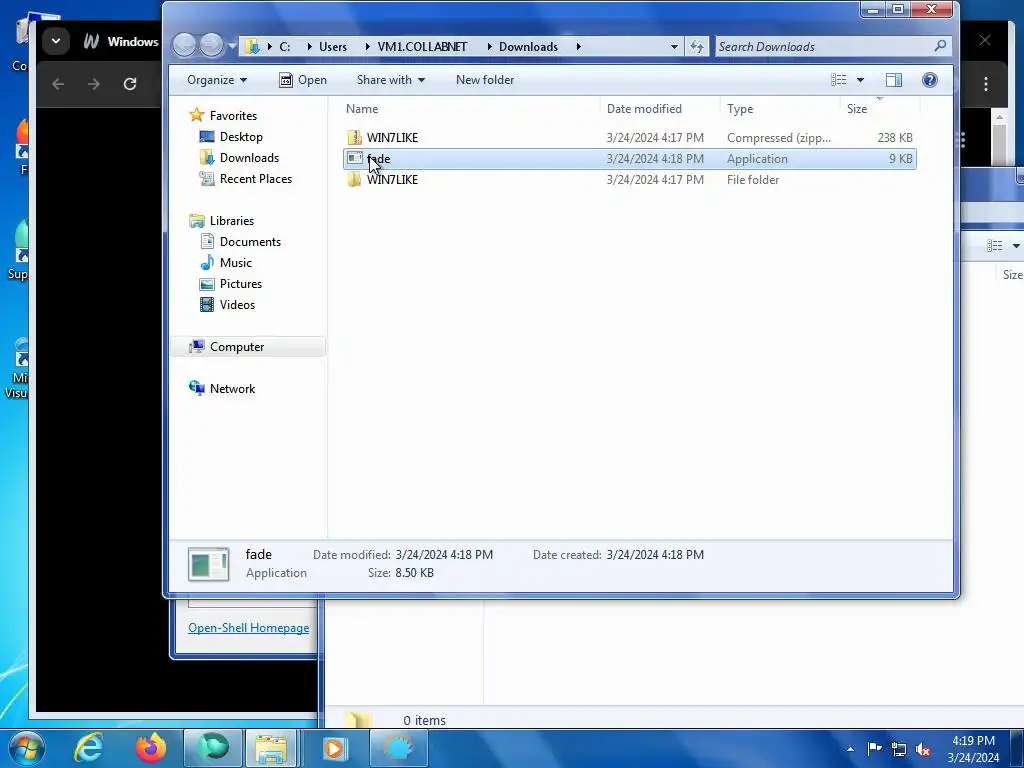
Task: Open recent locations dropdown beside nav arrows
Action: (x=232, y=46)
